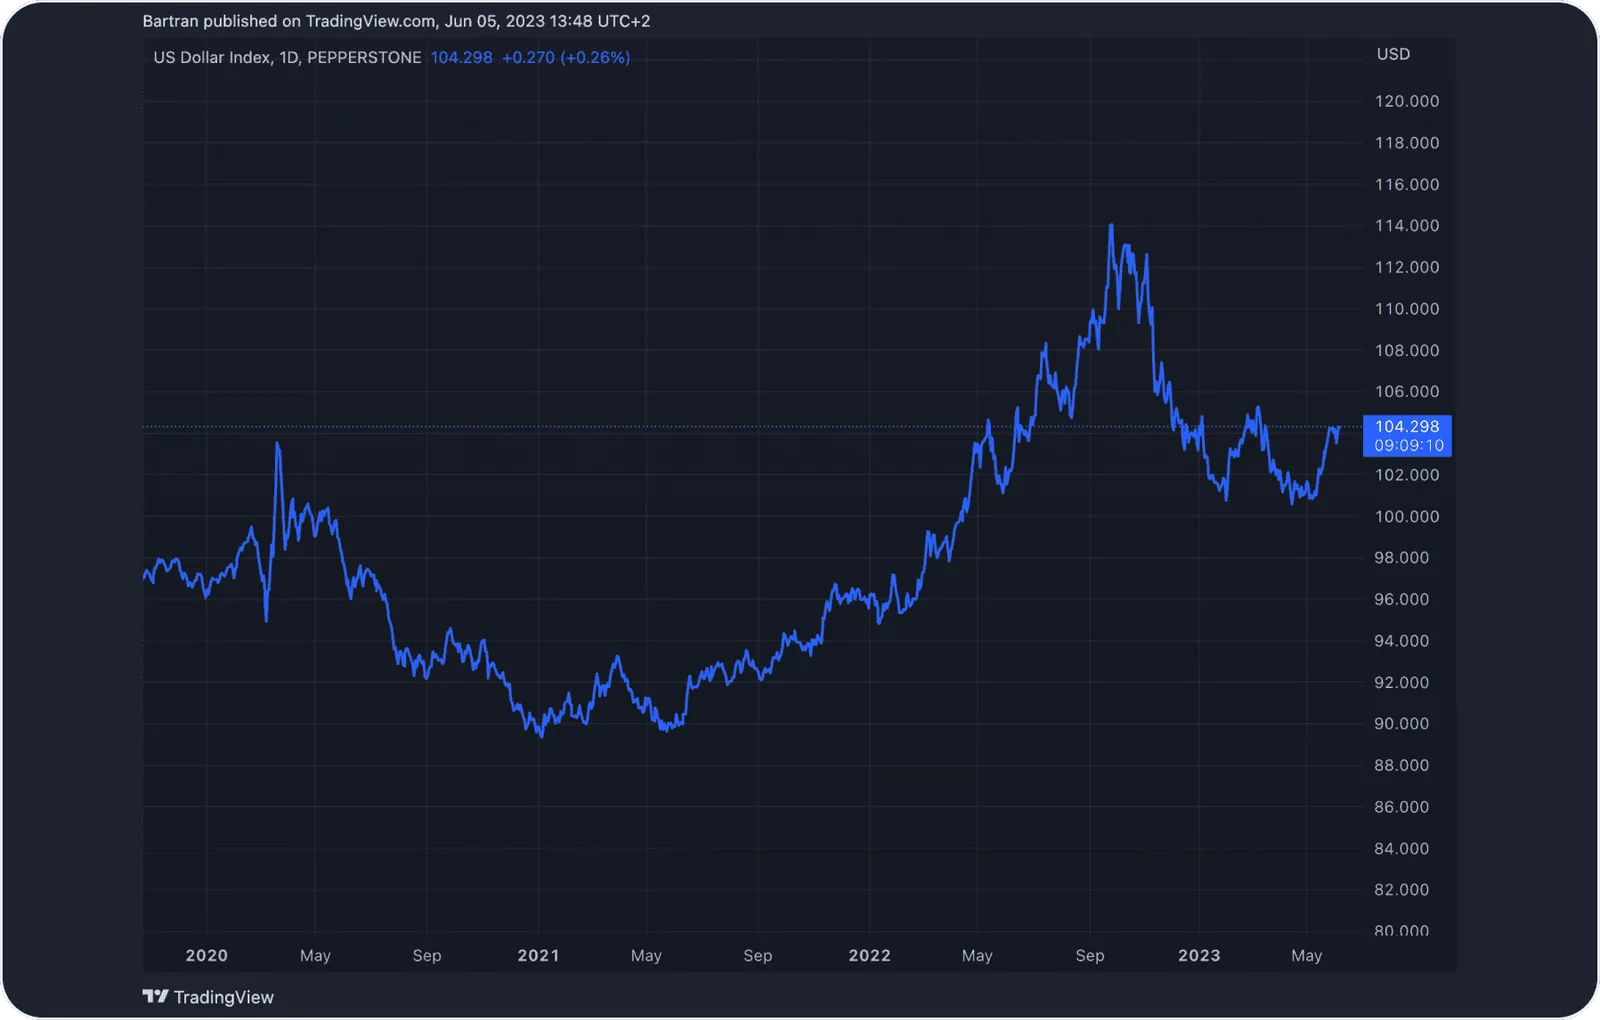Screen dimensions: 1600x1020
Task: Click the 112.000 price axis label
Action: (x=1407, y=267)
